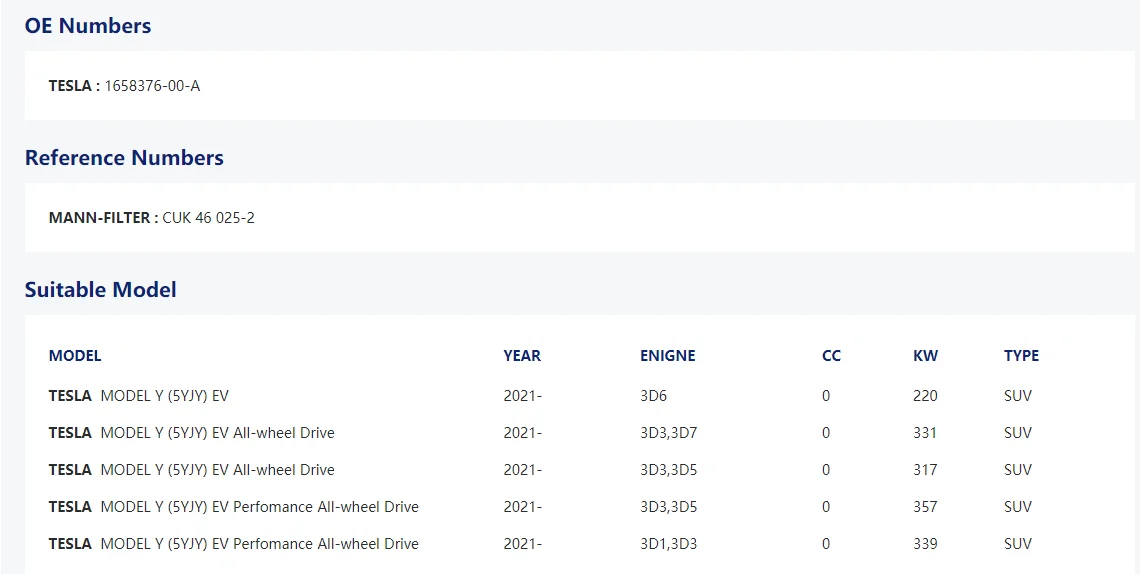1140x574 pixels.
Task: Click the OE Numbers heading
Action: coord(88,26)
